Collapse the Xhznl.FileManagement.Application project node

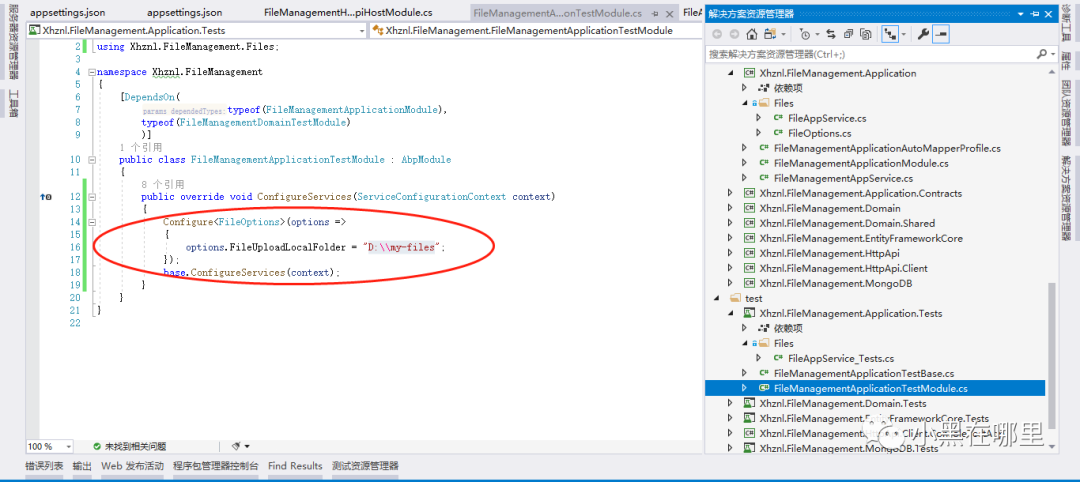(731, 73)
